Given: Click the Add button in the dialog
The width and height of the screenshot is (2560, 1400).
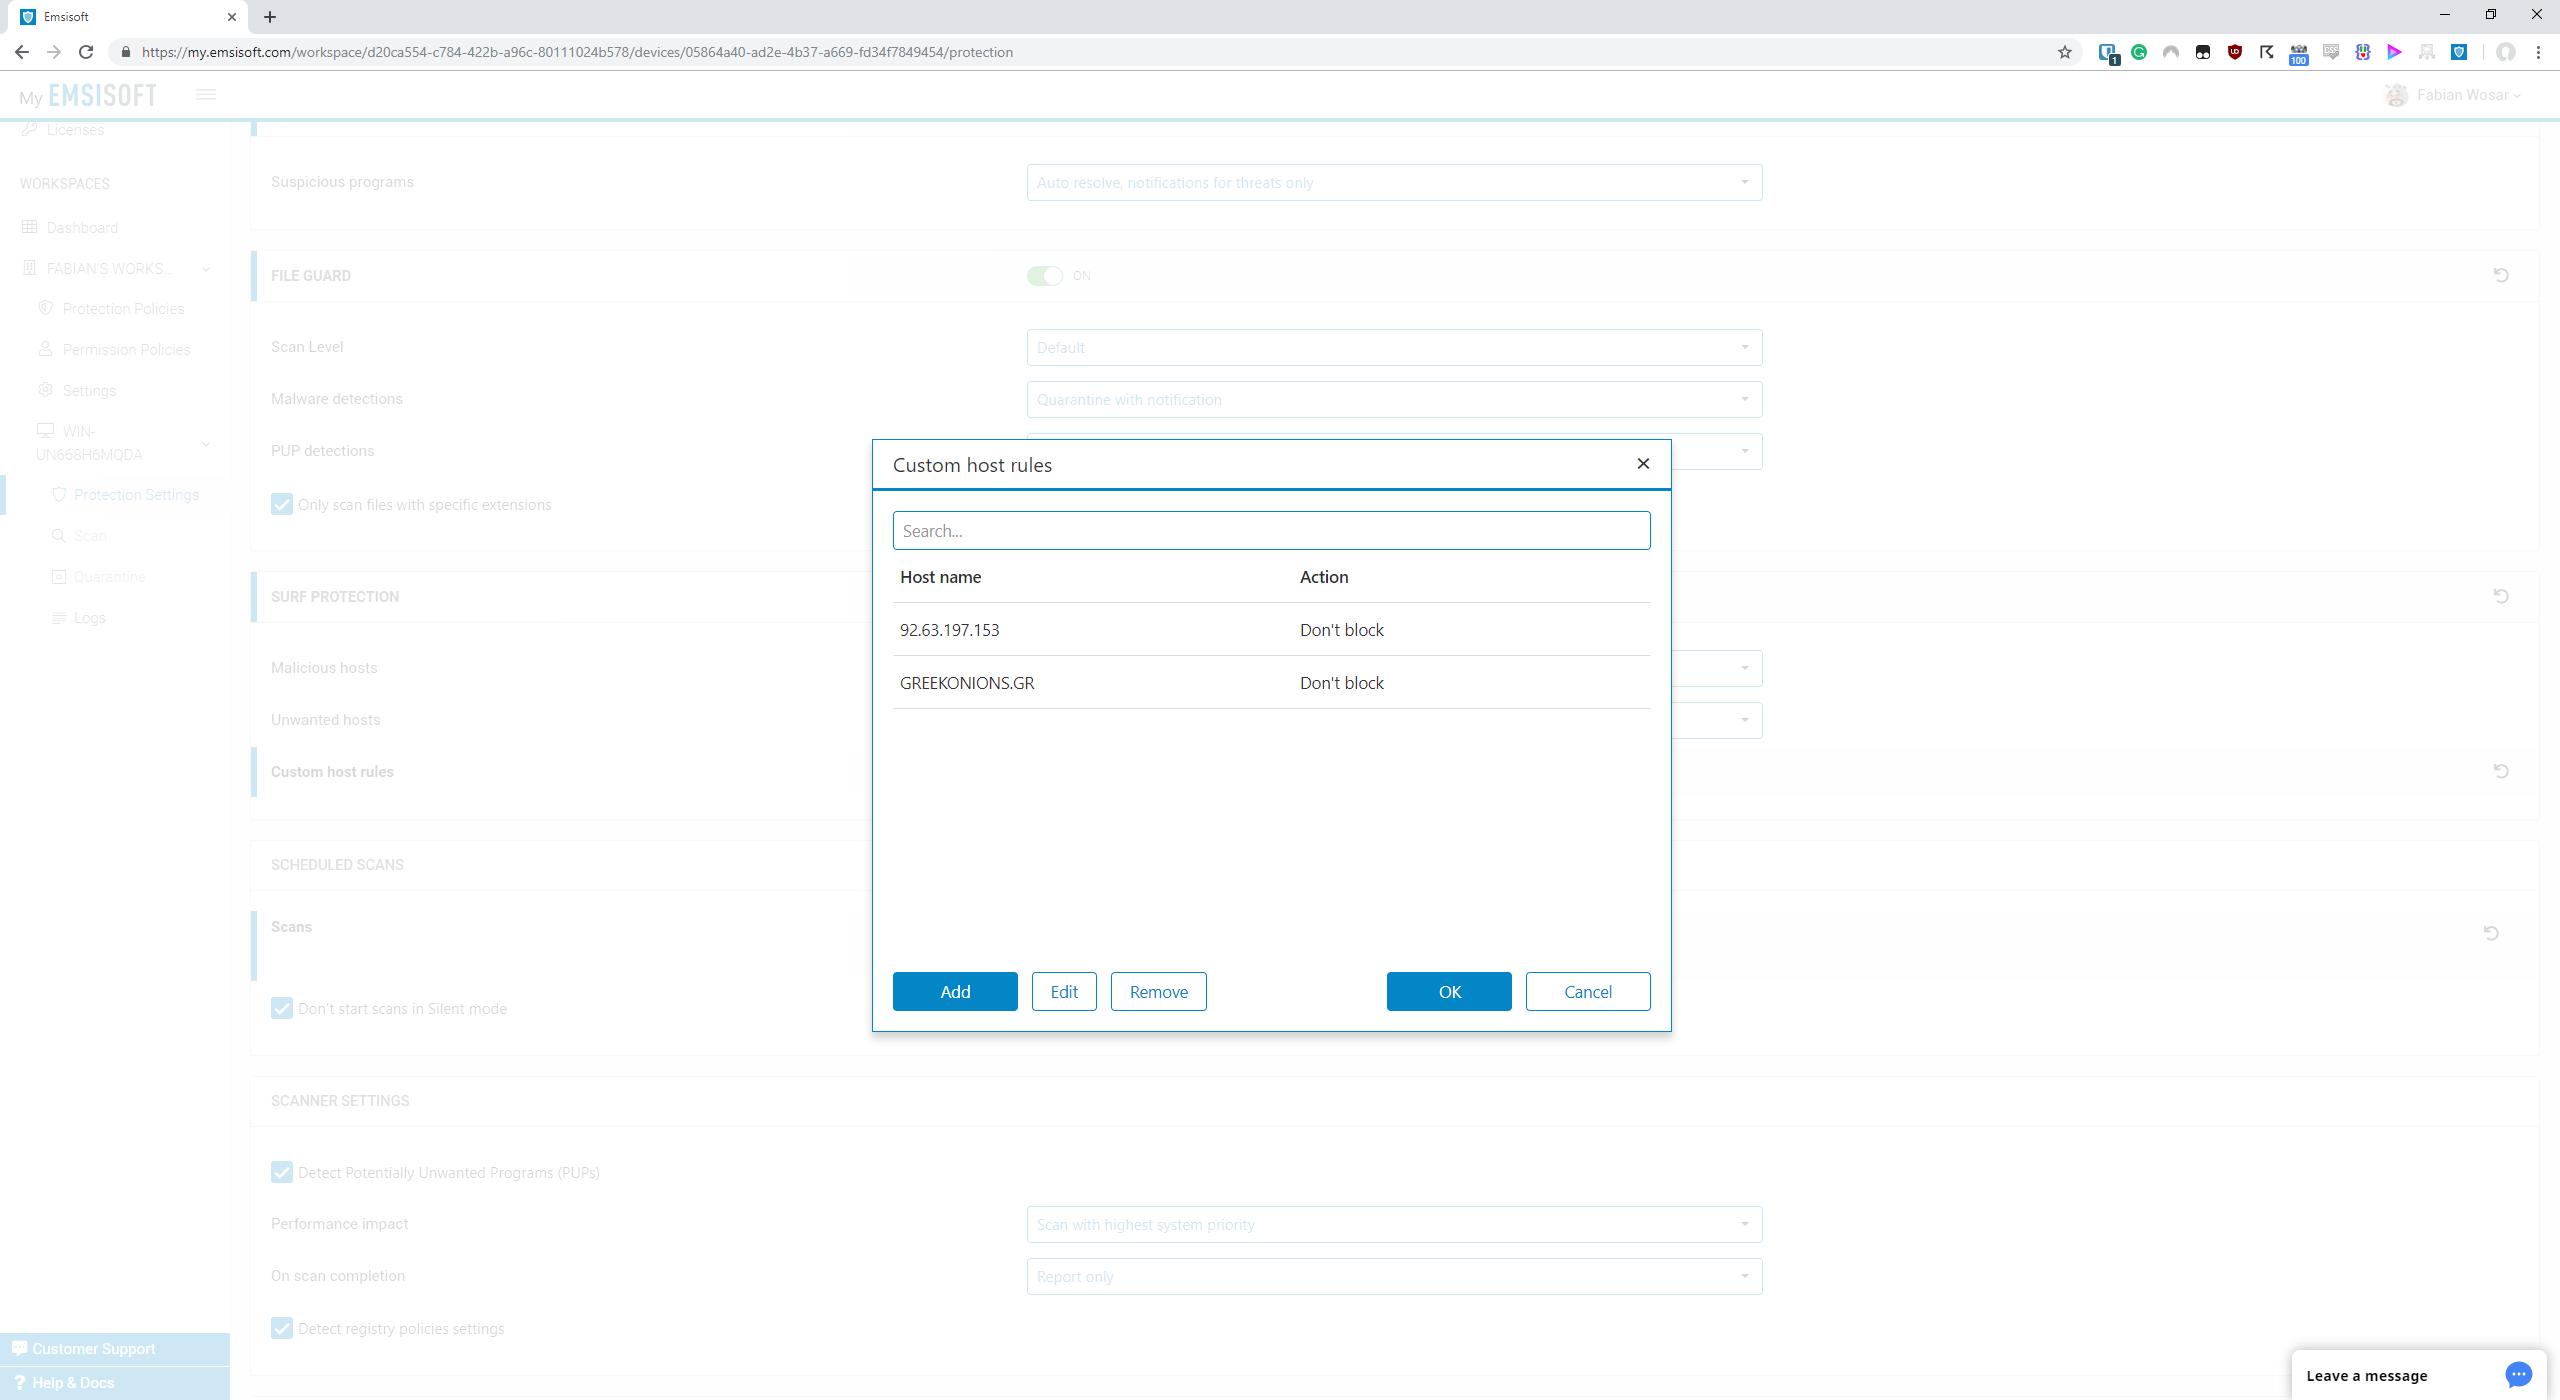Looking at the screenshot, I should [955, 992].
